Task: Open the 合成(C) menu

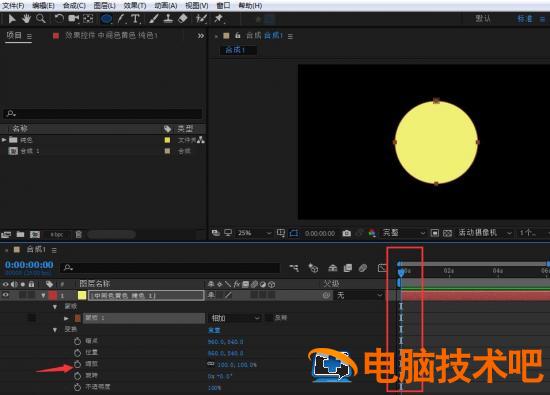Action: click(x=74, y=6)
